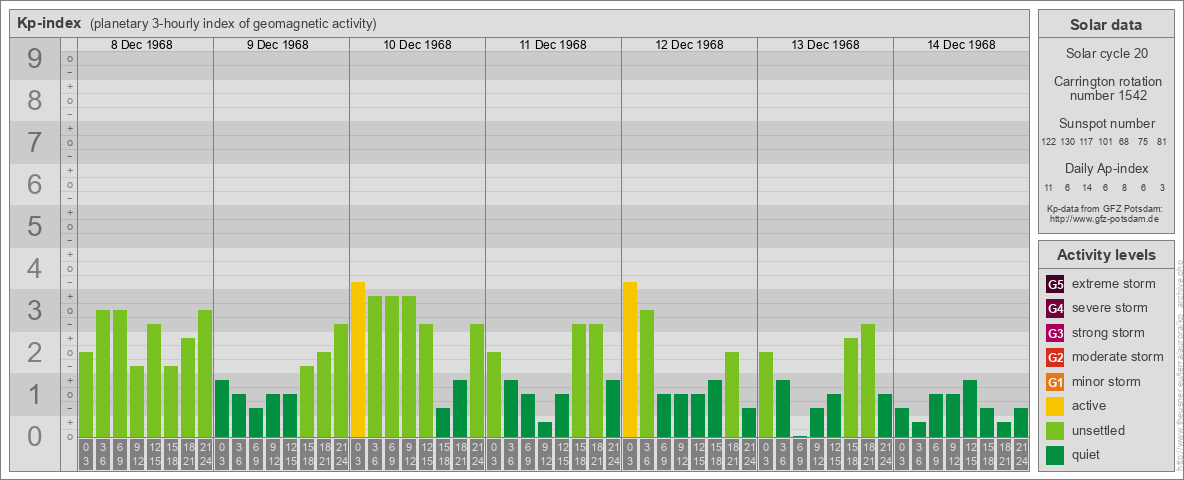Click the '8 Dec 1968' date header

pos(141,45)
